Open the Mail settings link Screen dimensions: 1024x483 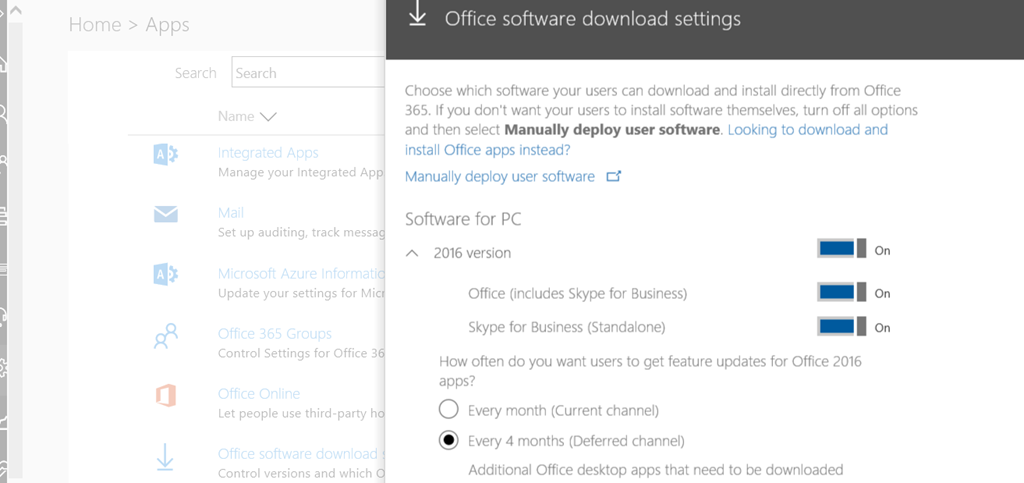(x=231, y=213)
